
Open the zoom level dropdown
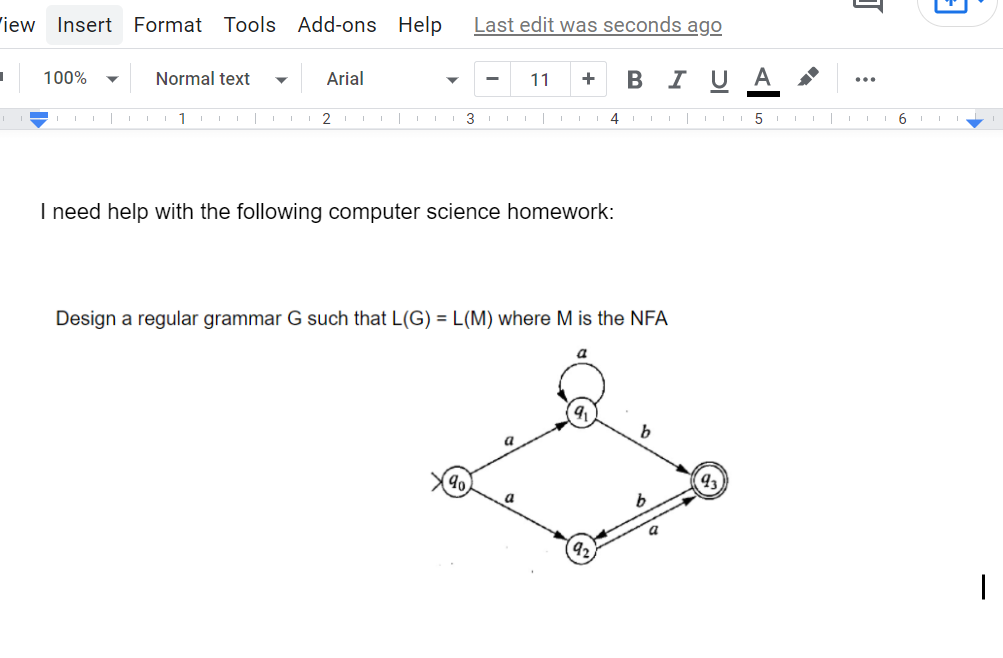tap(77, 78)
